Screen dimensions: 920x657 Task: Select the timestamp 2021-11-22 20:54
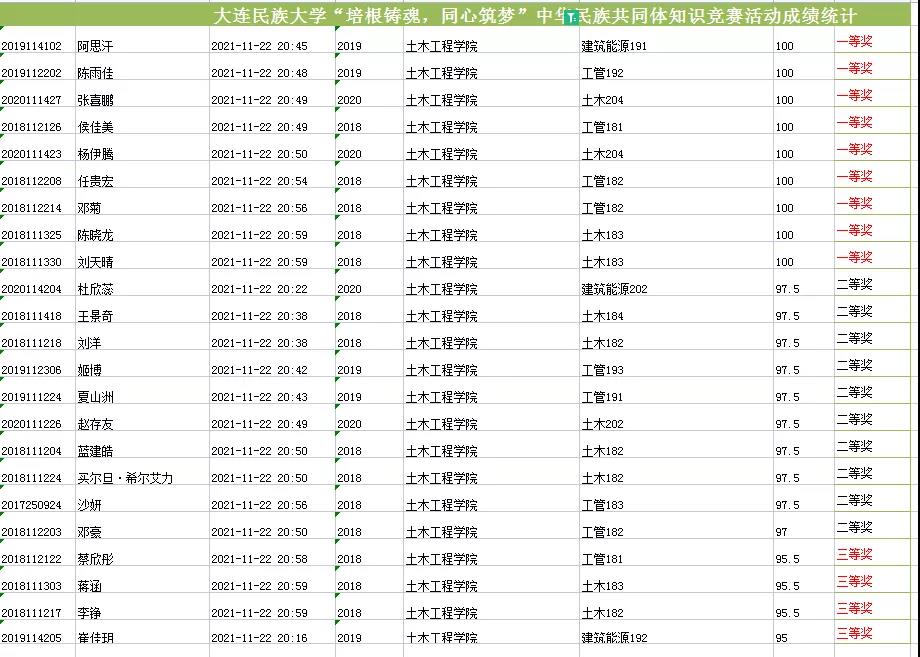coord(259,181)
